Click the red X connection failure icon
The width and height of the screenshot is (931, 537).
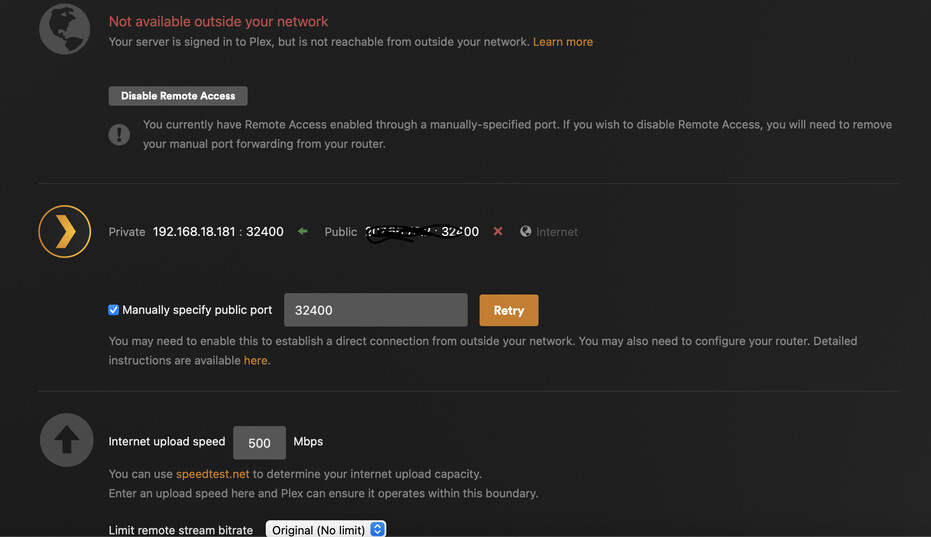498,231
